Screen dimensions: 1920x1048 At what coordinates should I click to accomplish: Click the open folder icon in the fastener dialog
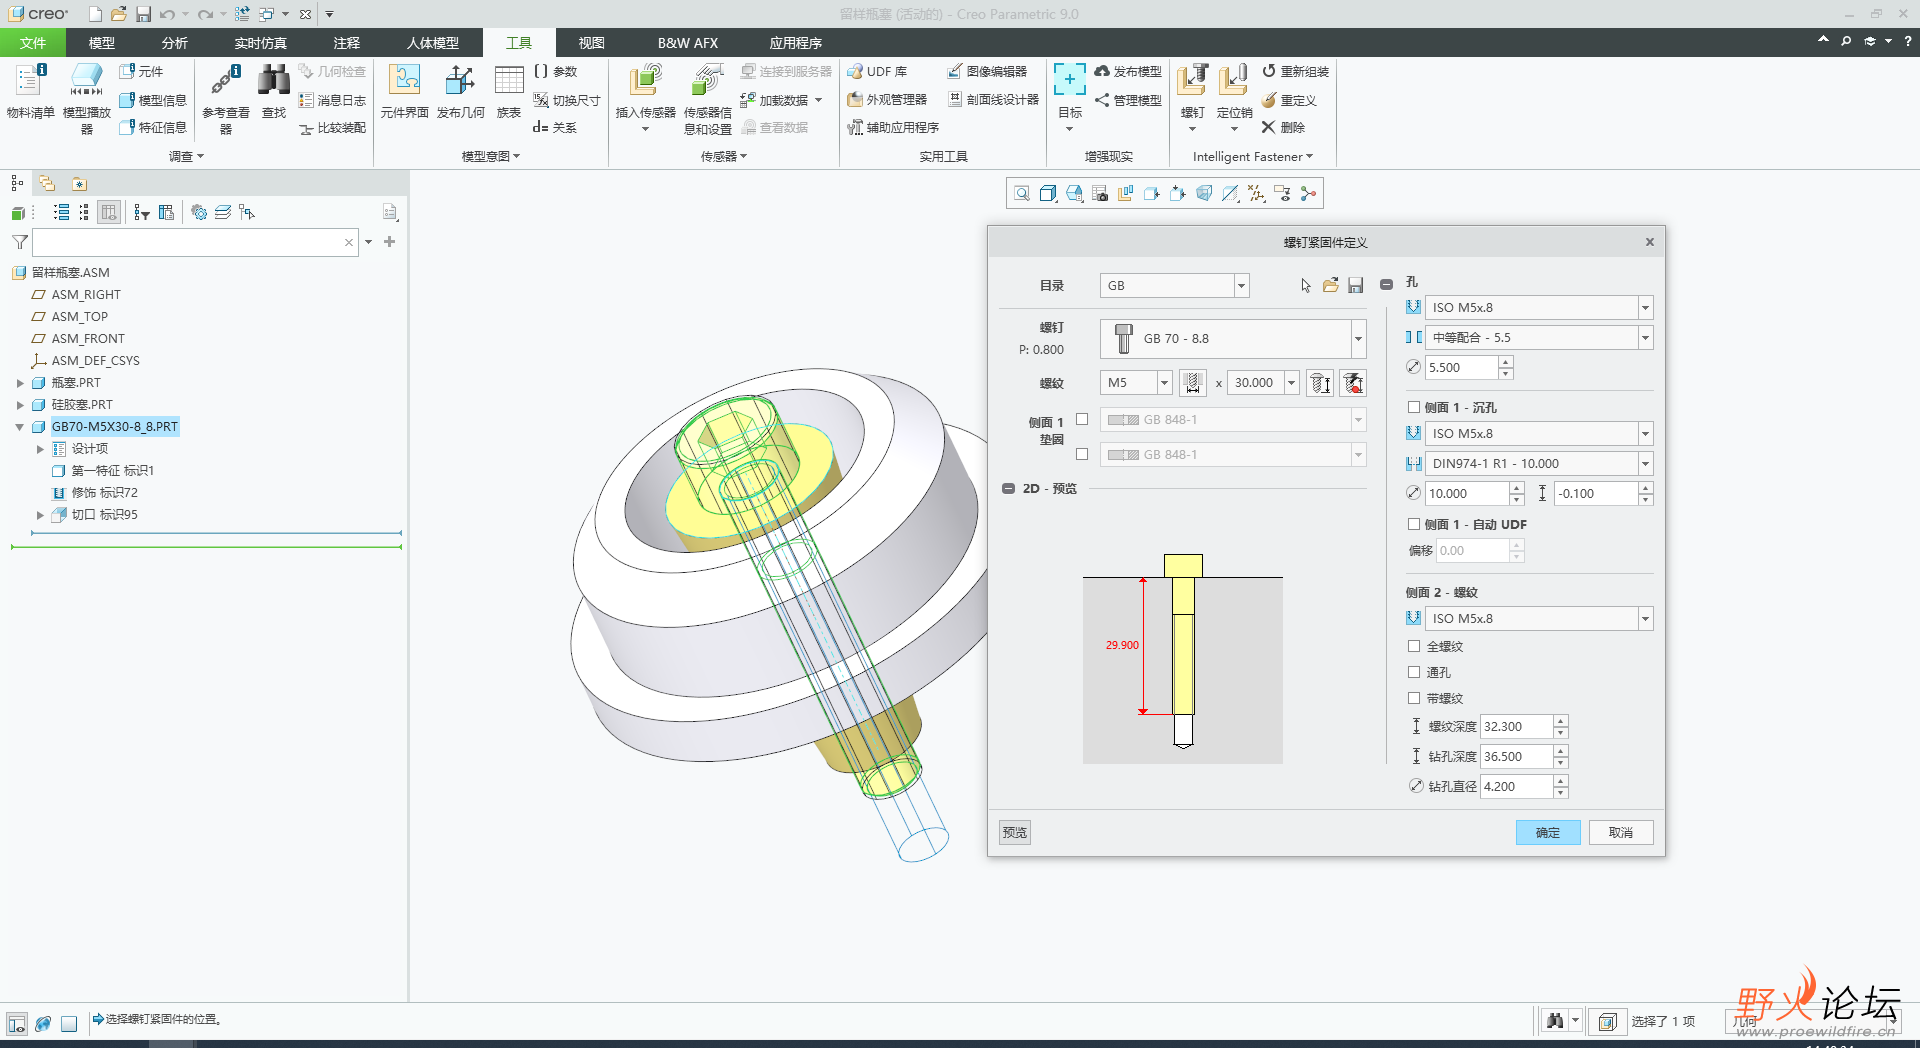point(1330,286)
